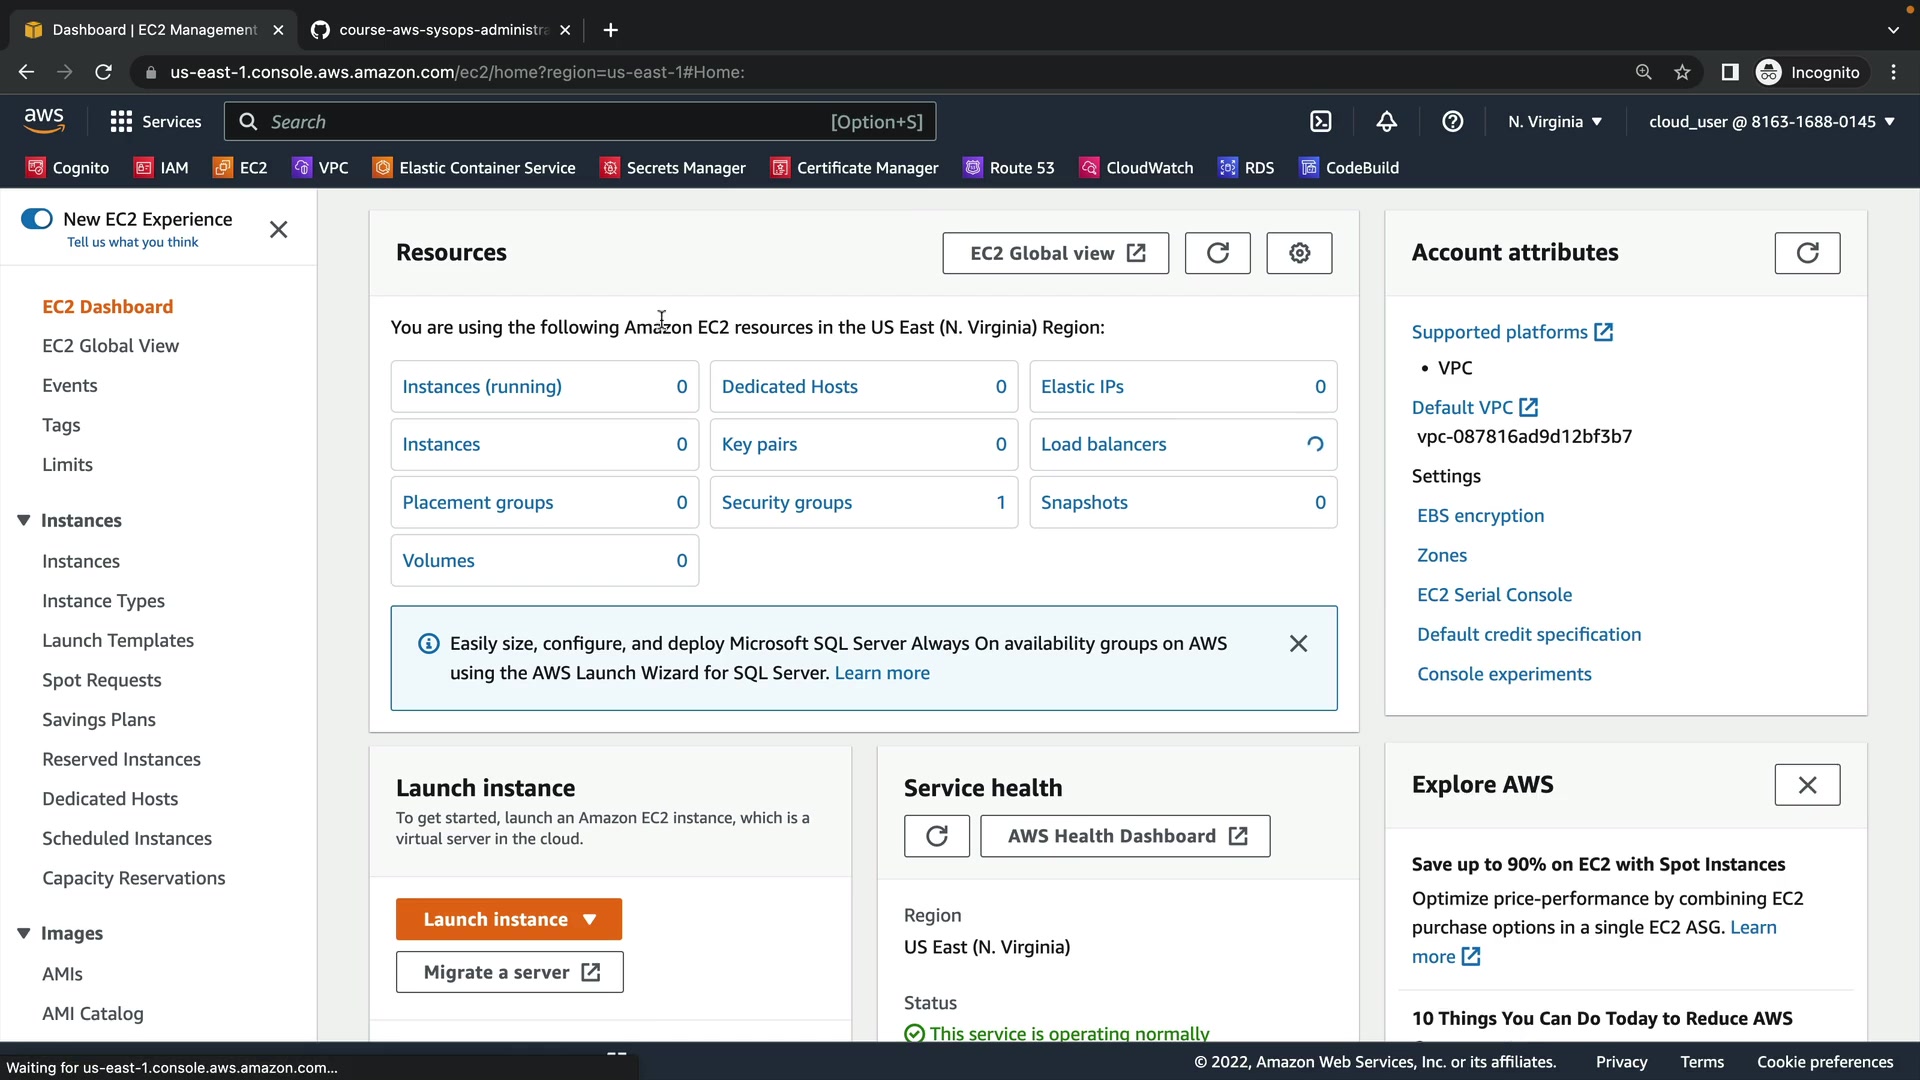The width and height of the screenshot is (1920, 1080).
Task: Click the notifications bell icon
Action: pyautogui.click(x=1386, y=122)
